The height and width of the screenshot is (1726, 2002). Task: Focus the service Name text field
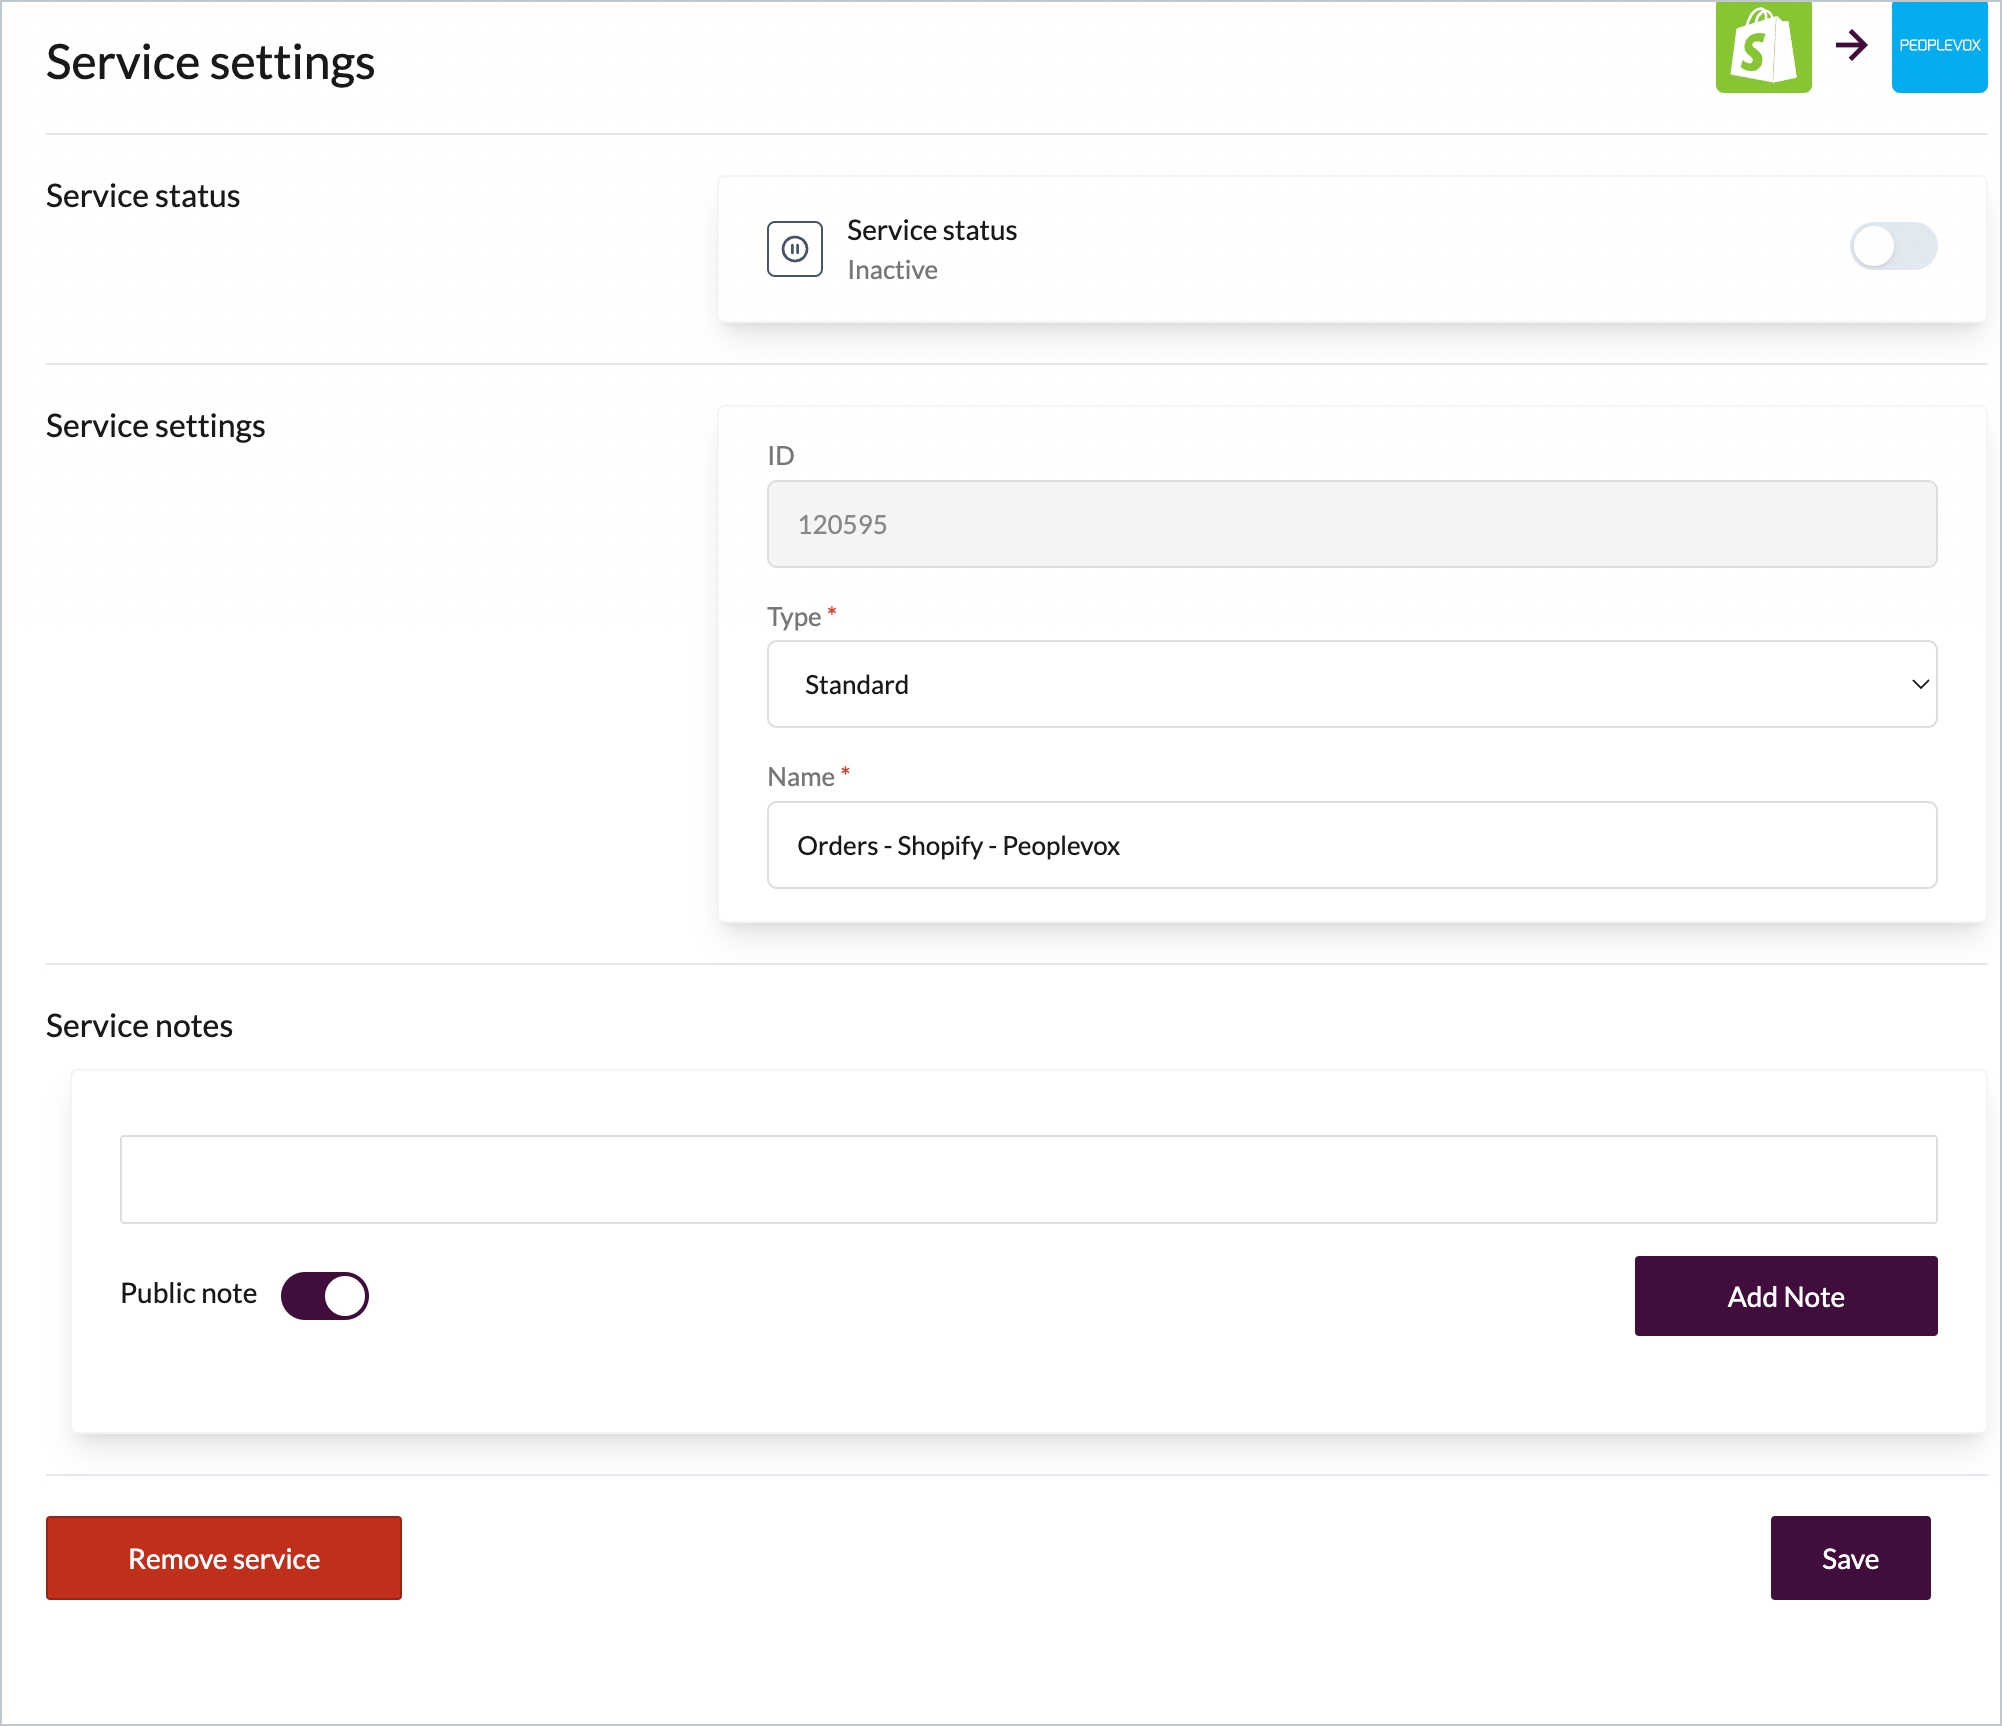point(1350,846)
